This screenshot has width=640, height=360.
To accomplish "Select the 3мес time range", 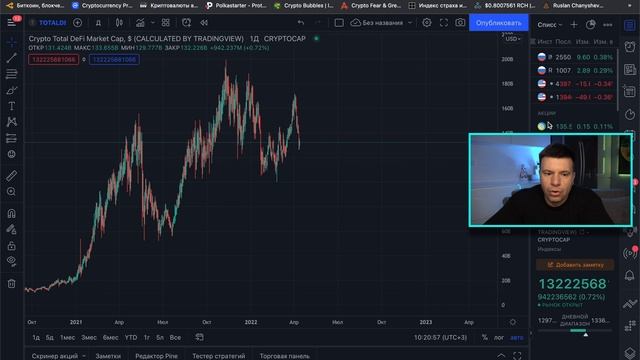I will pos(89,338).
